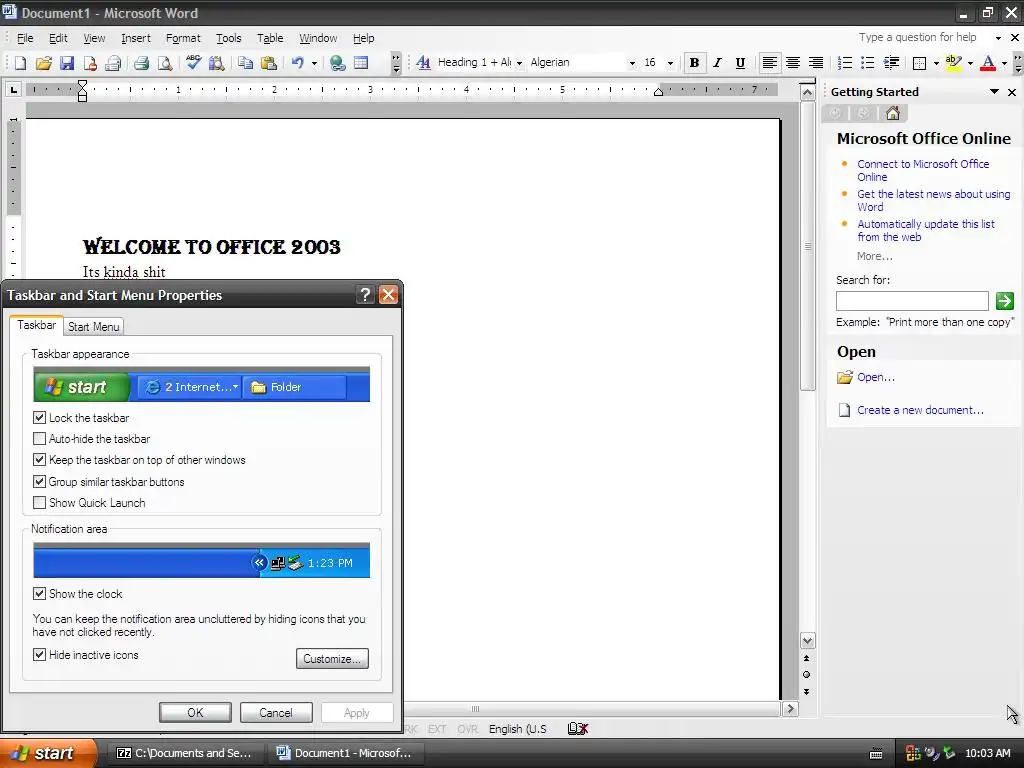Click the right indent marker on ruler
This screenshot has width=1024, height=768.
tap(658, 91)
